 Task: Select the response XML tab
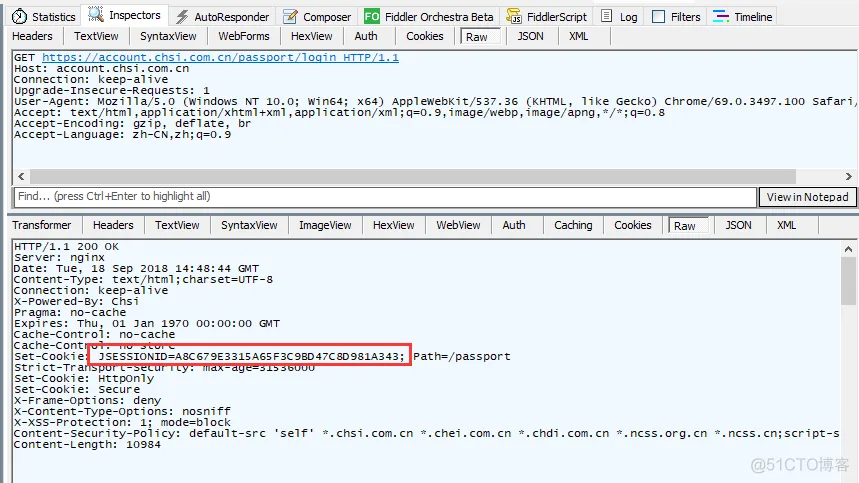coord(787,225)
